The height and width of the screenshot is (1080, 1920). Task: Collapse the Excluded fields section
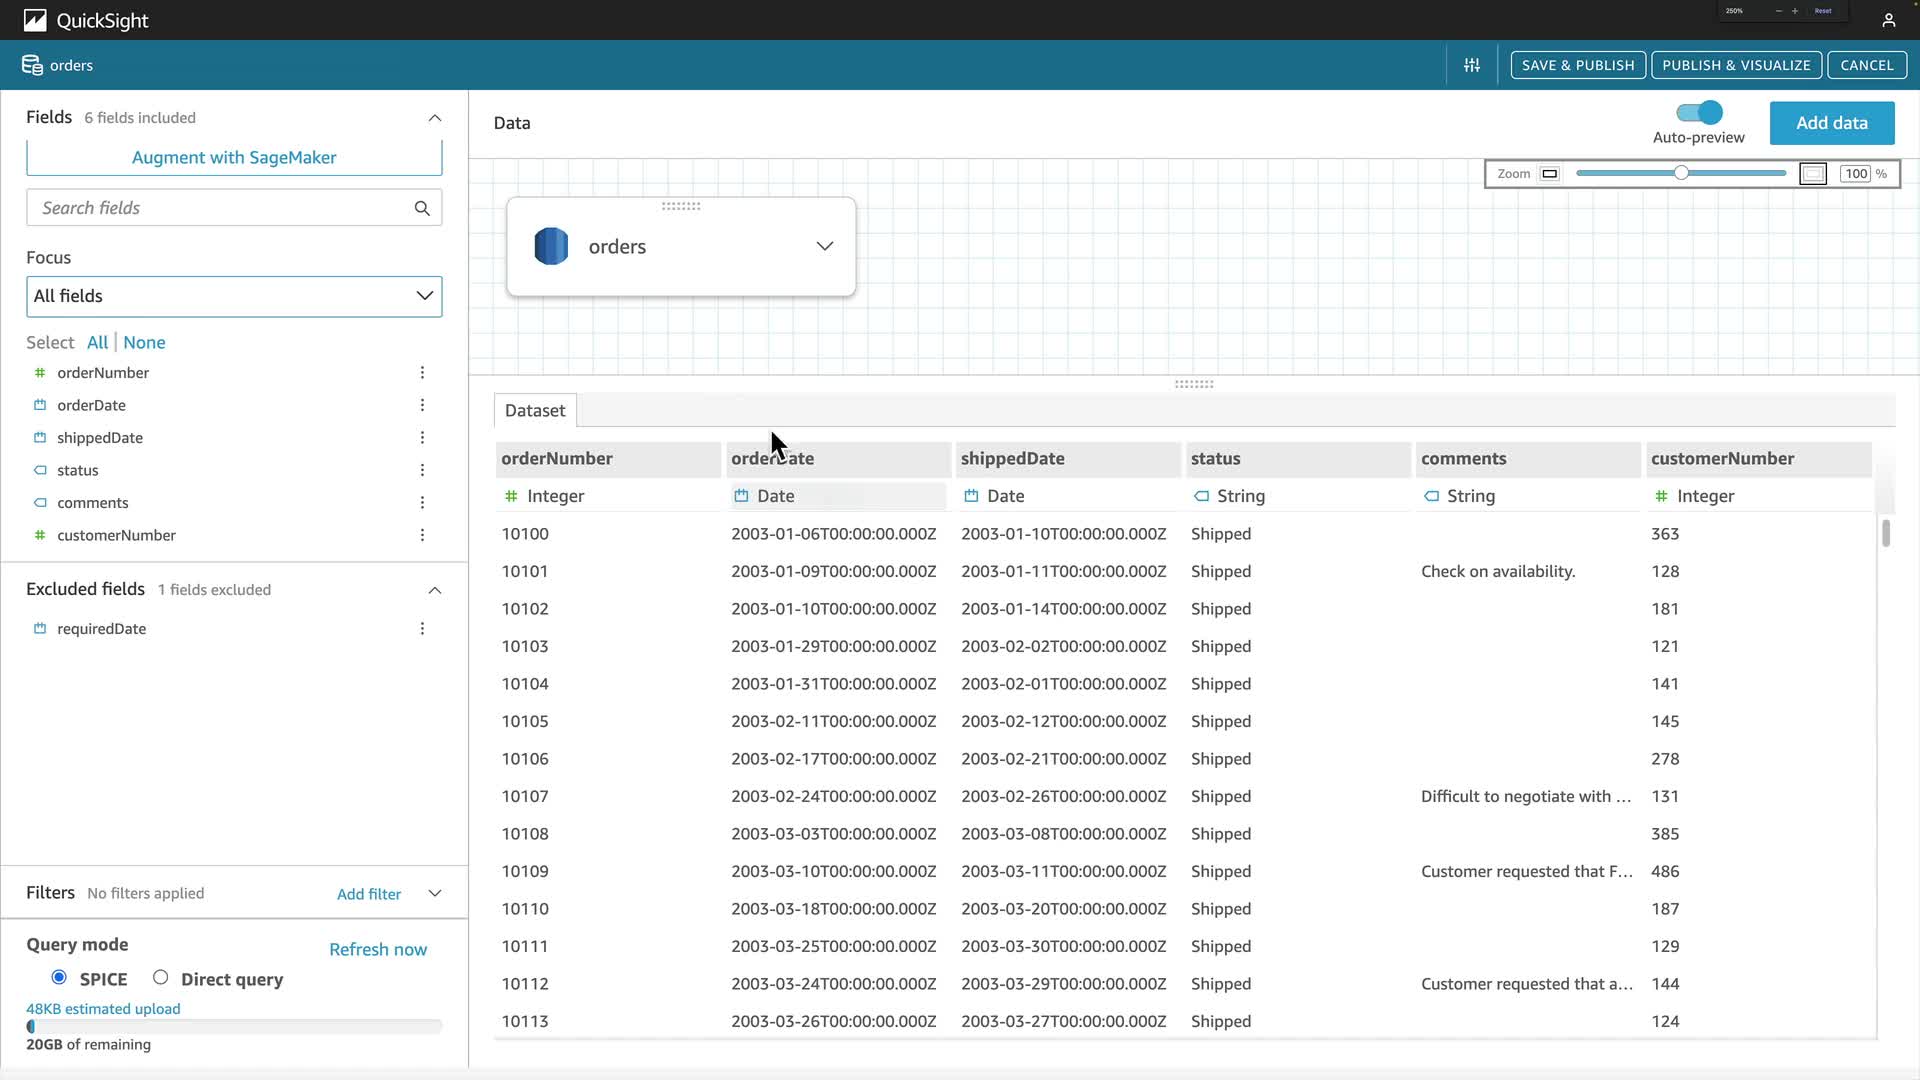coord(434,590)
